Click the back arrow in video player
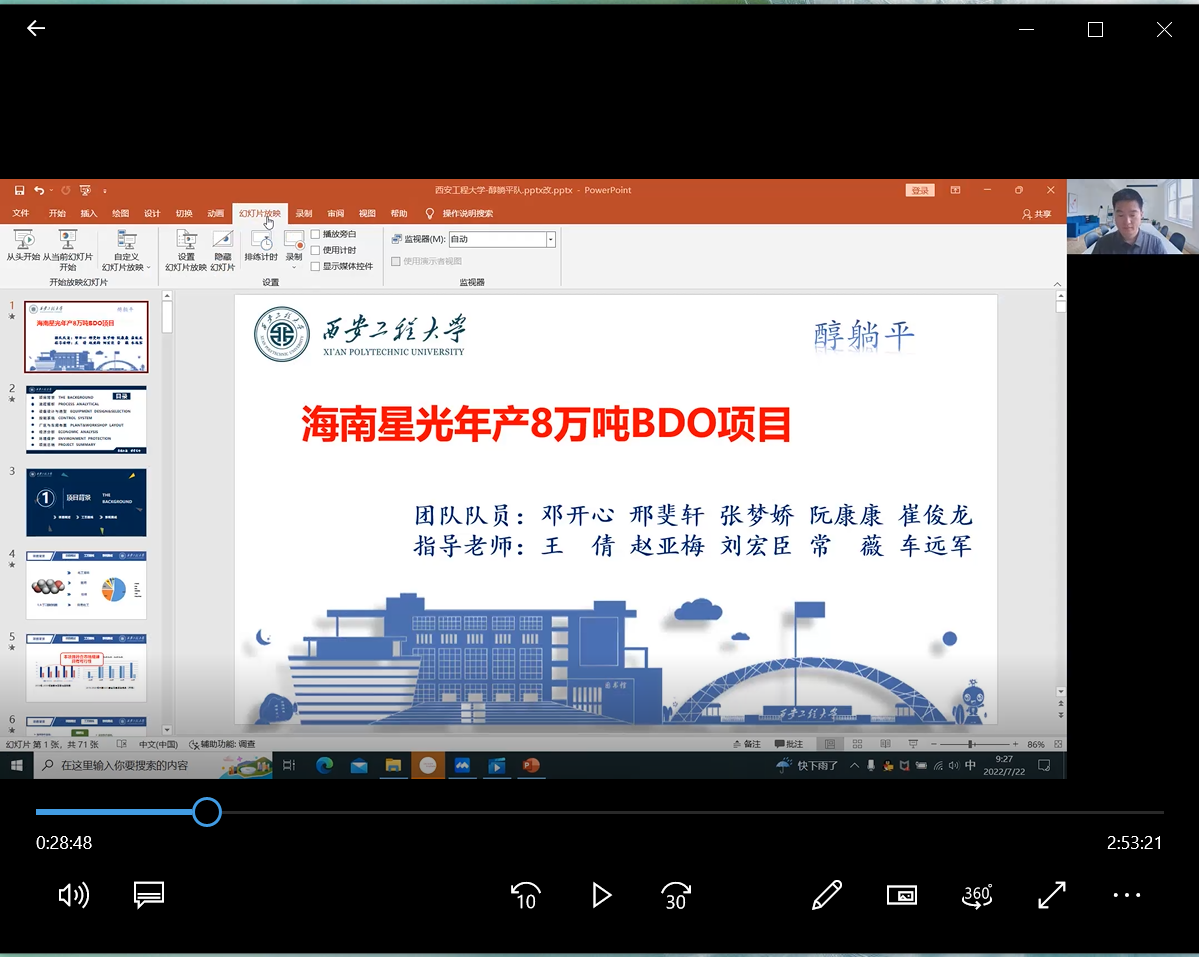Screen dimensions: 1199x957 tap(36, 29)
